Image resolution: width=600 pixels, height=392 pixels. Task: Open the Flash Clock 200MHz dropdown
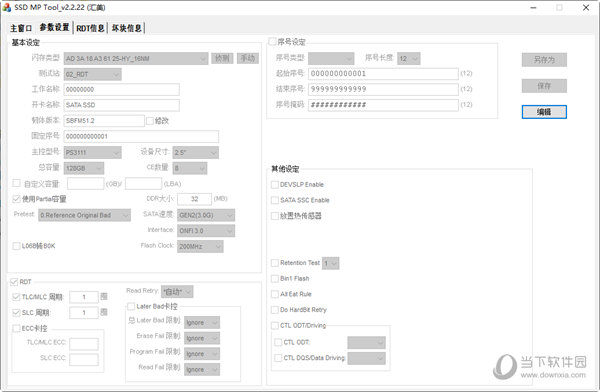point(200,246)
